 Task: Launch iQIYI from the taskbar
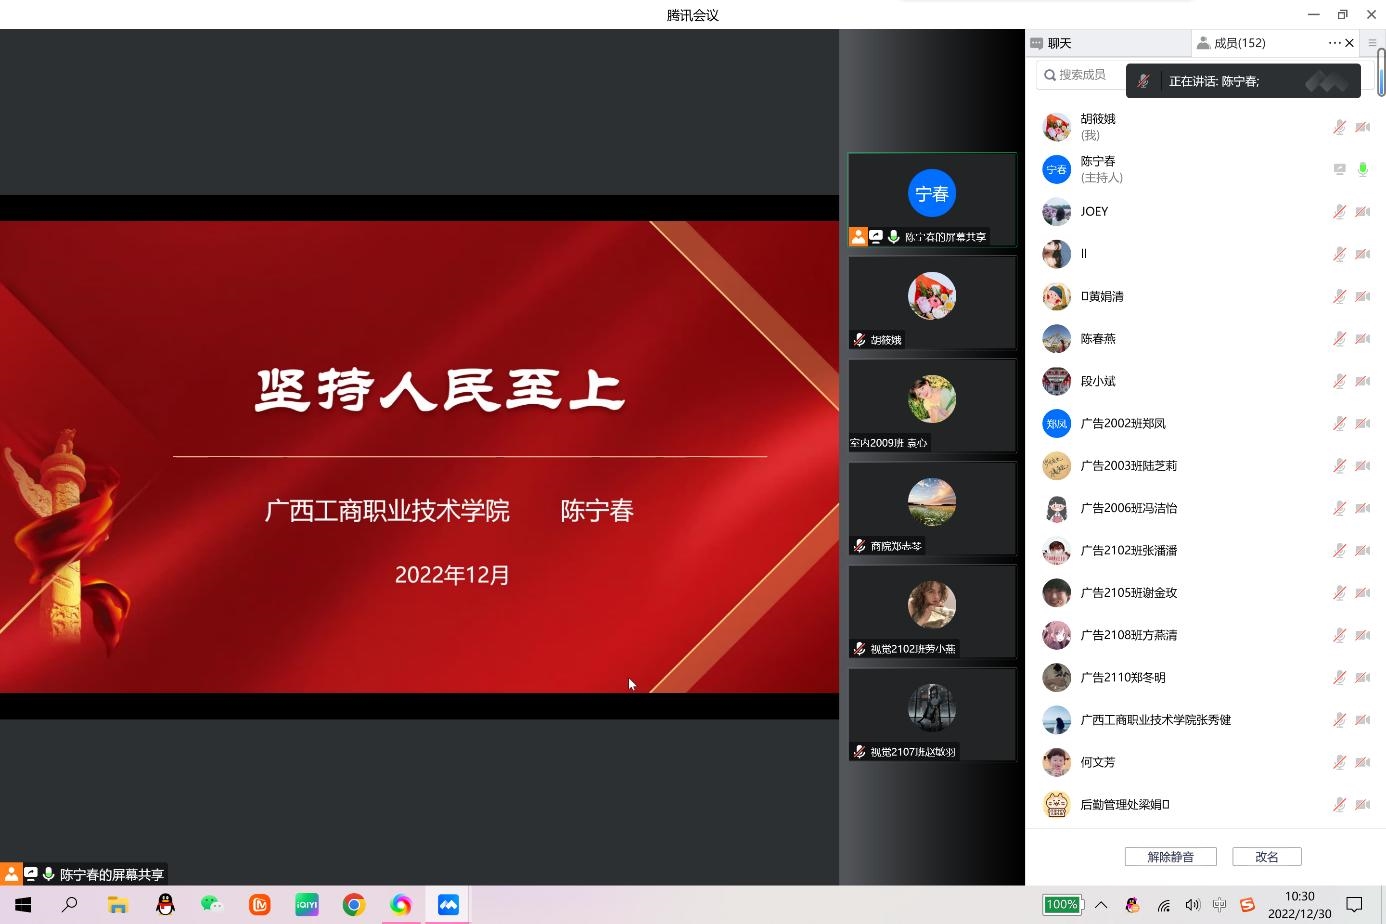307,905
